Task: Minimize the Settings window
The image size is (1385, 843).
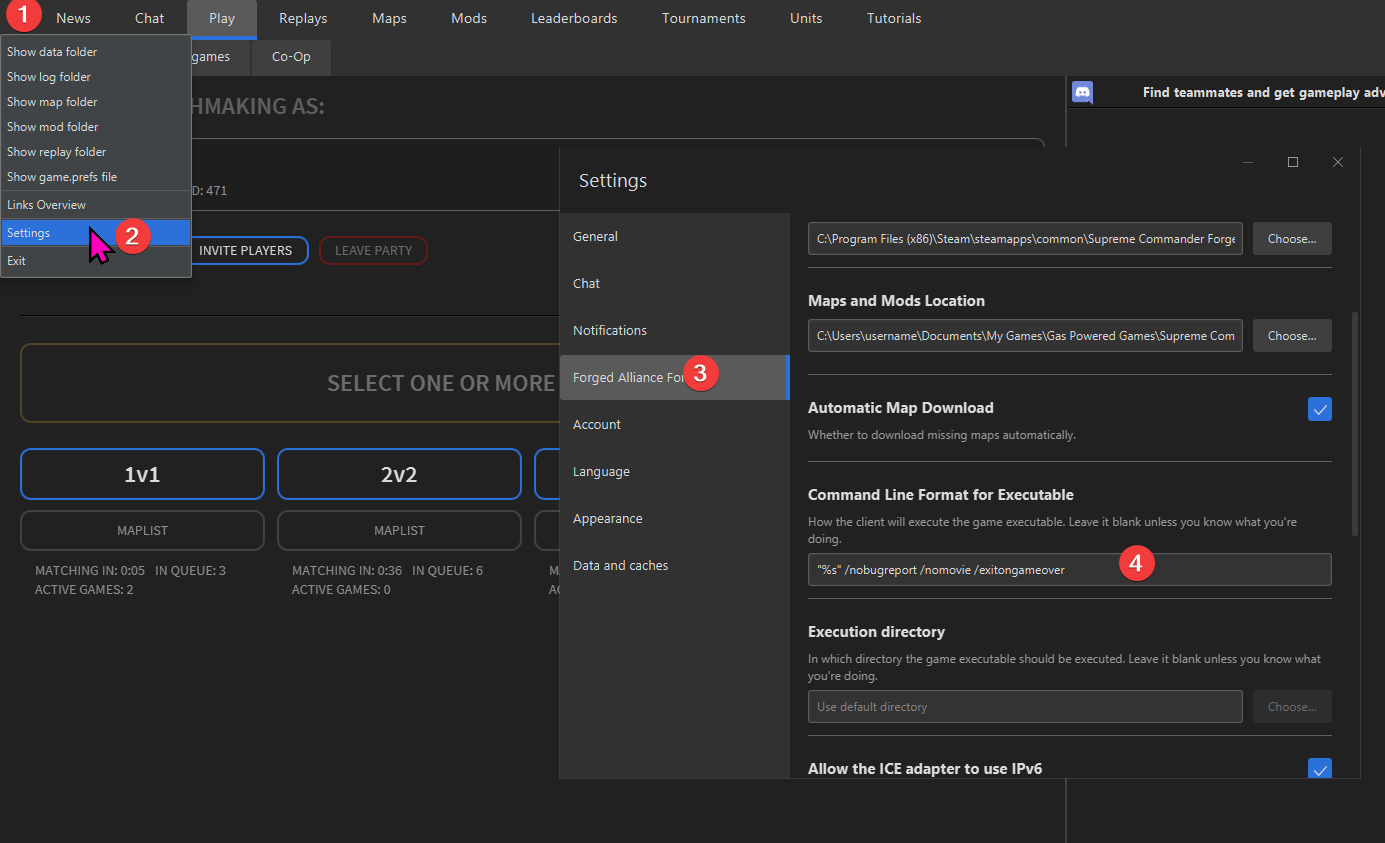Action: coord(1247,162)
